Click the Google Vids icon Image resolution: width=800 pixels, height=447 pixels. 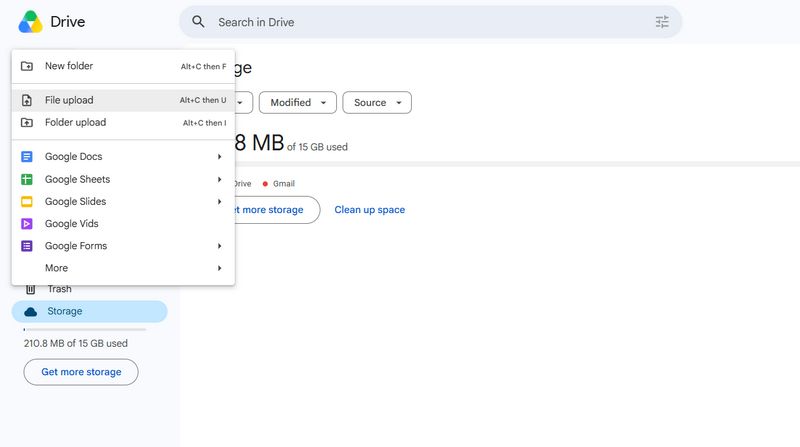tap(27, 224)
